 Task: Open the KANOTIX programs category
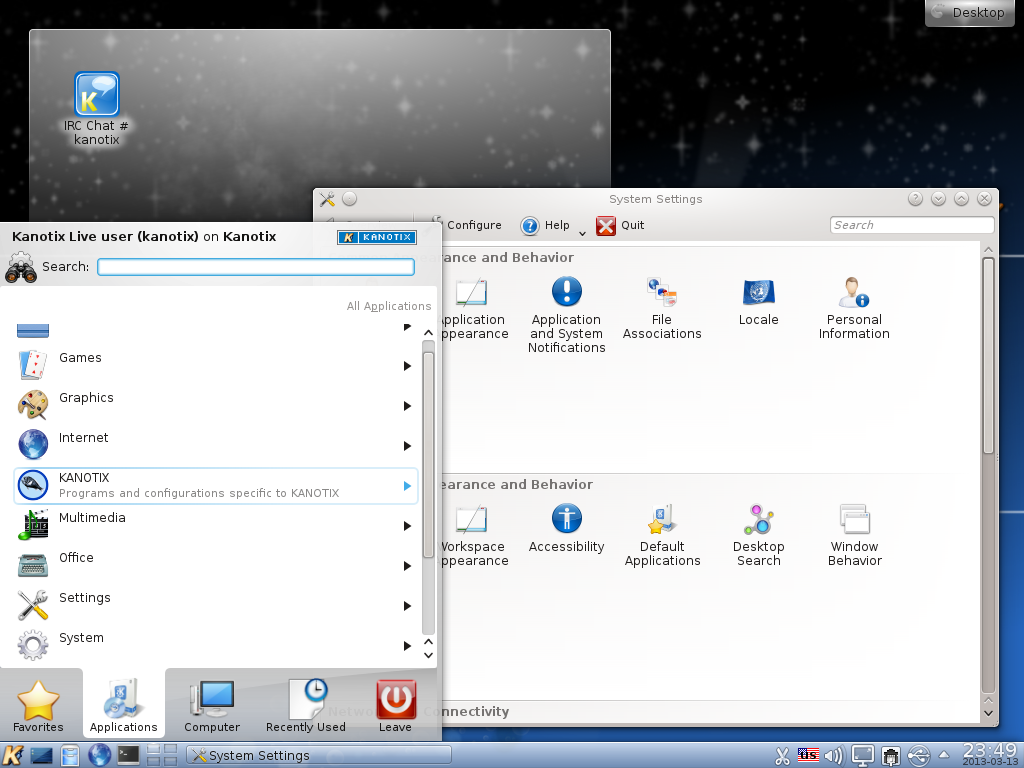point(216,485)
